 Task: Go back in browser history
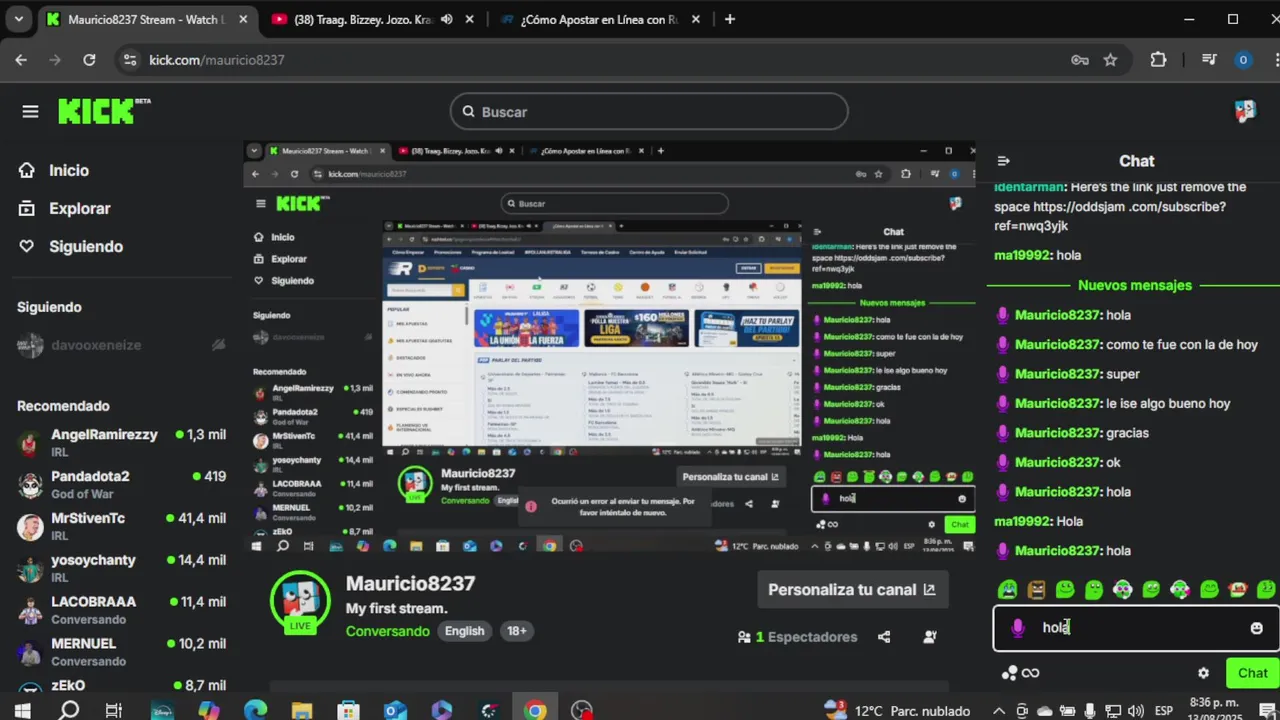(21, 60)
